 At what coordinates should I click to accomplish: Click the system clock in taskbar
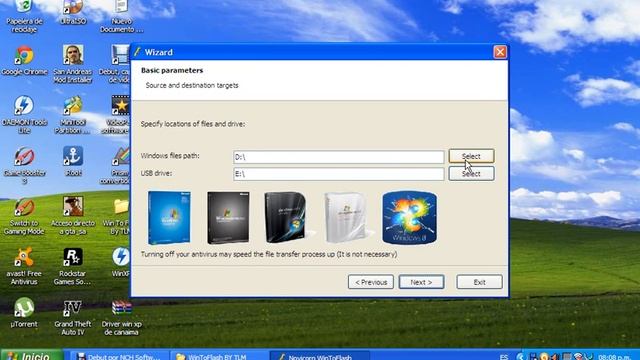[x=614, y=357]
